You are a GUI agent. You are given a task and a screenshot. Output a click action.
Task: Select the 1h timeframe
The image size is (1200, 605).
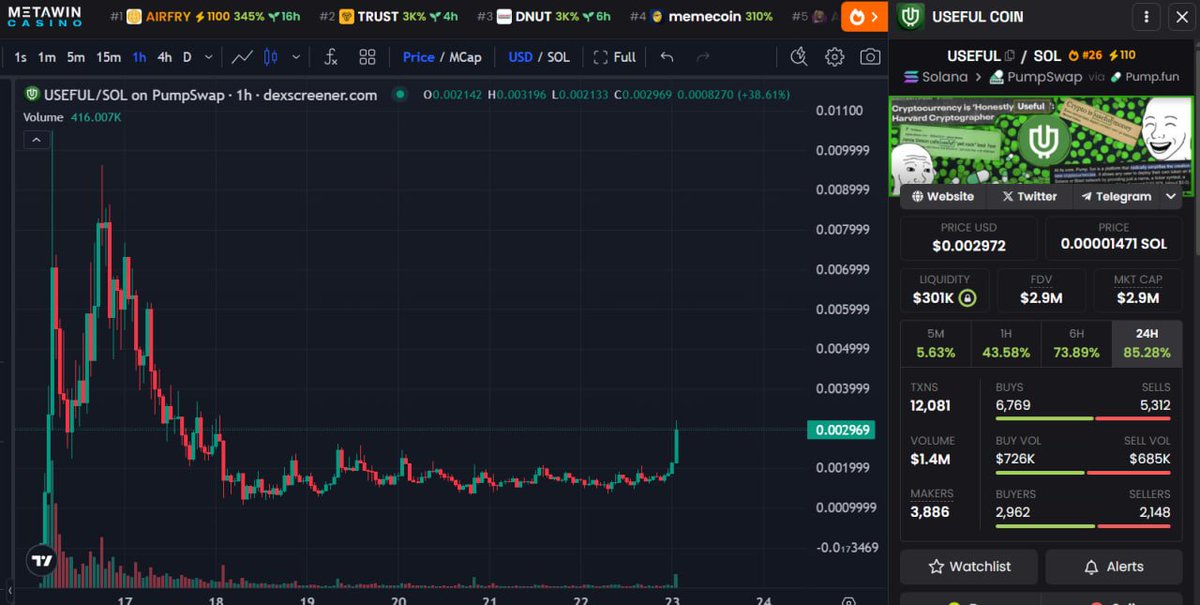pyautogui.click(x=139, y=57)
